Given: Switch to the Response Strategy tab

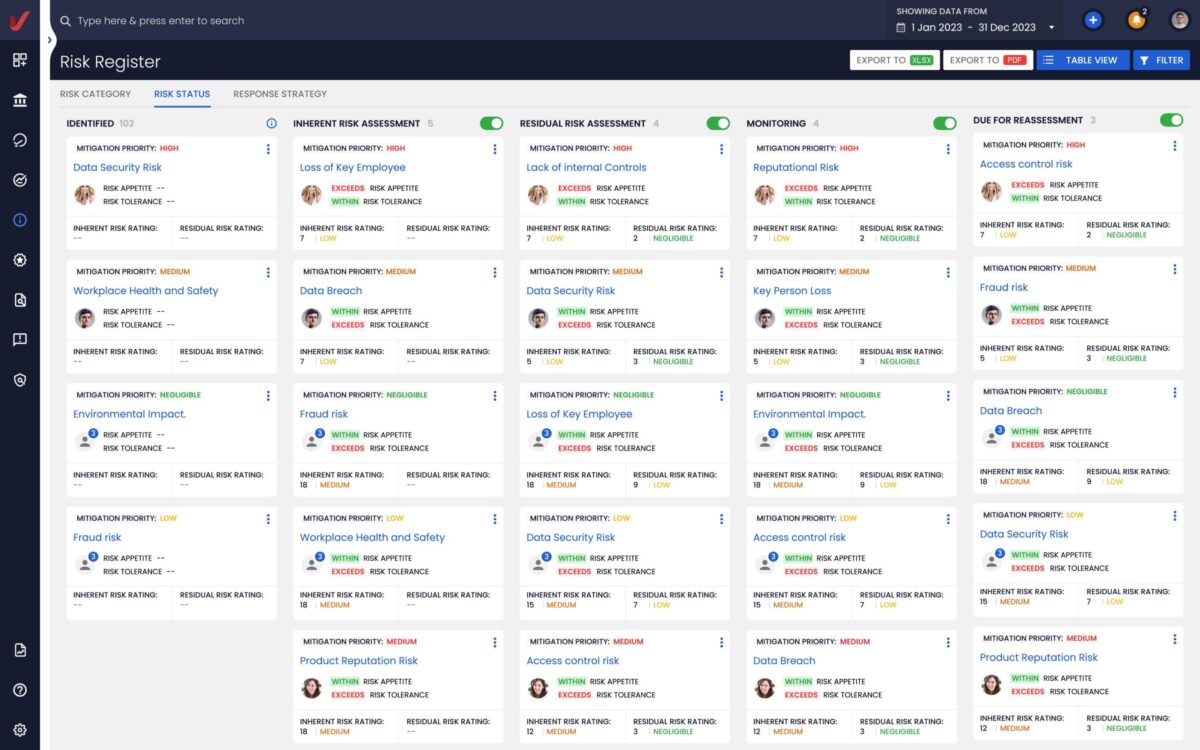Looking at the screenshot, I should coord(280,94).
